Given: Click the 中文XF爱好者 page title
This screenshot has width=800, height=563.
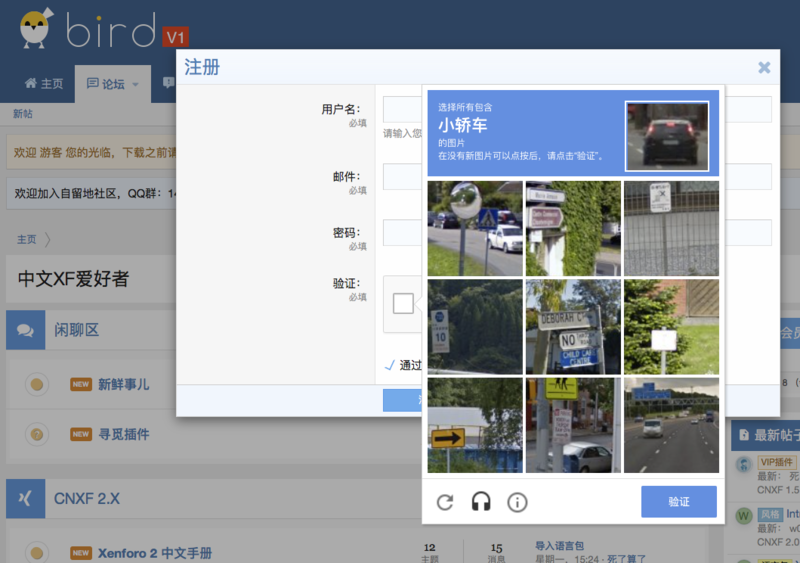Looking at the screenshot, I should (x=73, y=279).
